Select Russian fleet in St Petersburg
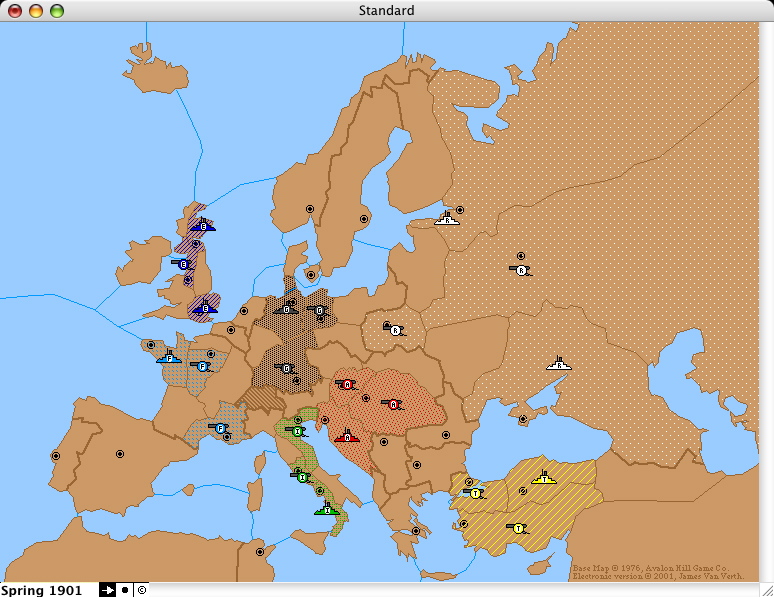 [447, 219]
